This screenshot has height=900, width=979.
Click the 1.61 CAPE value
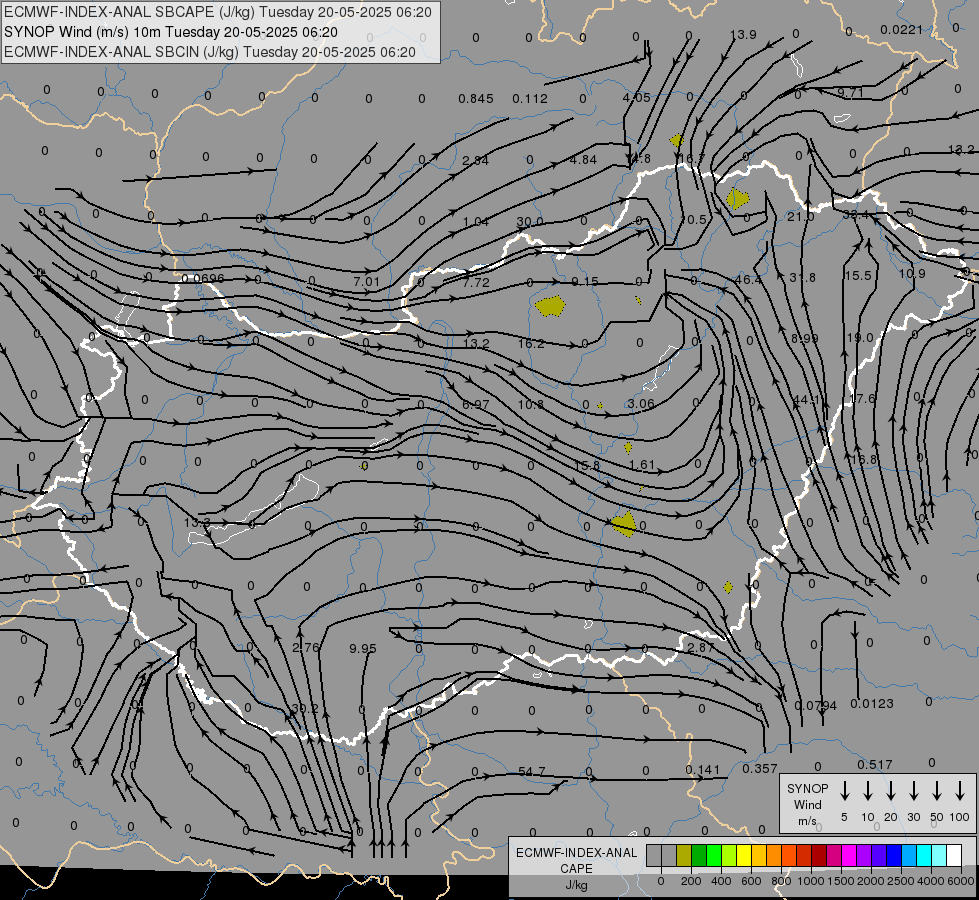(x=642, y=465)
